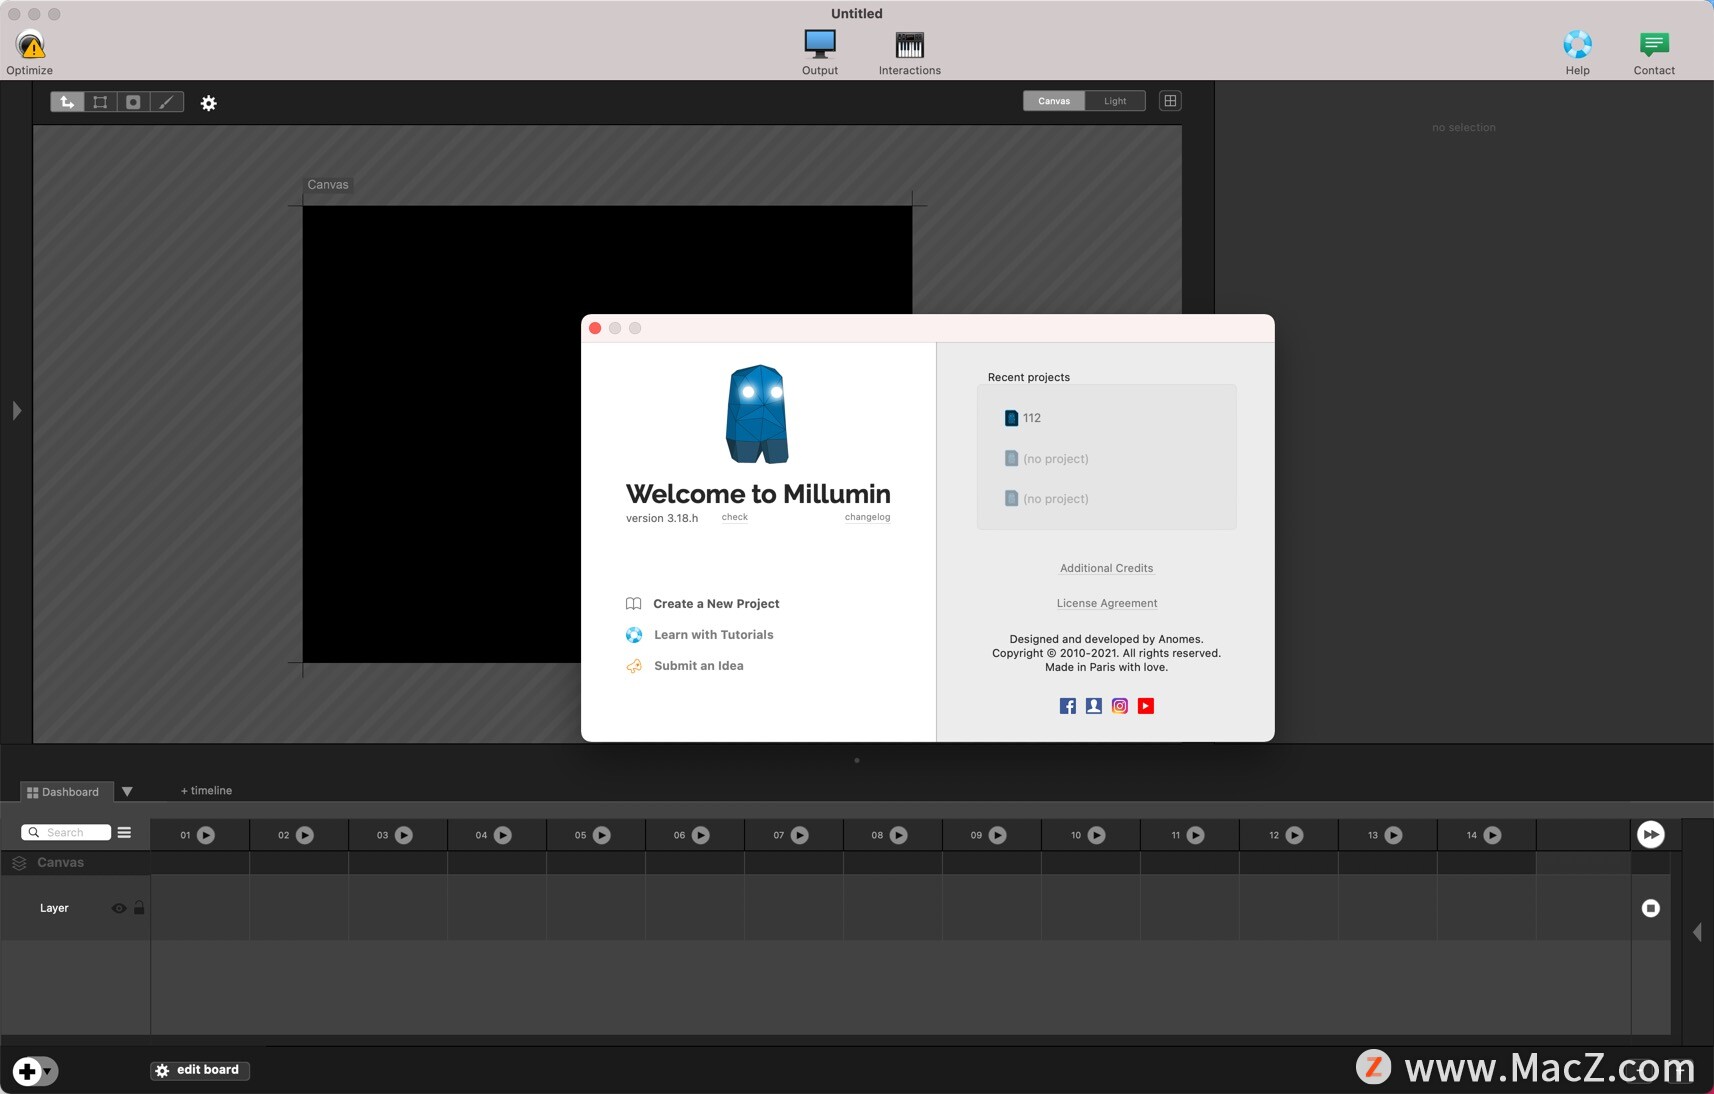This screenshot has height=1094, width=1714.
Task: Launch column 08
Action: click(899, 835)
